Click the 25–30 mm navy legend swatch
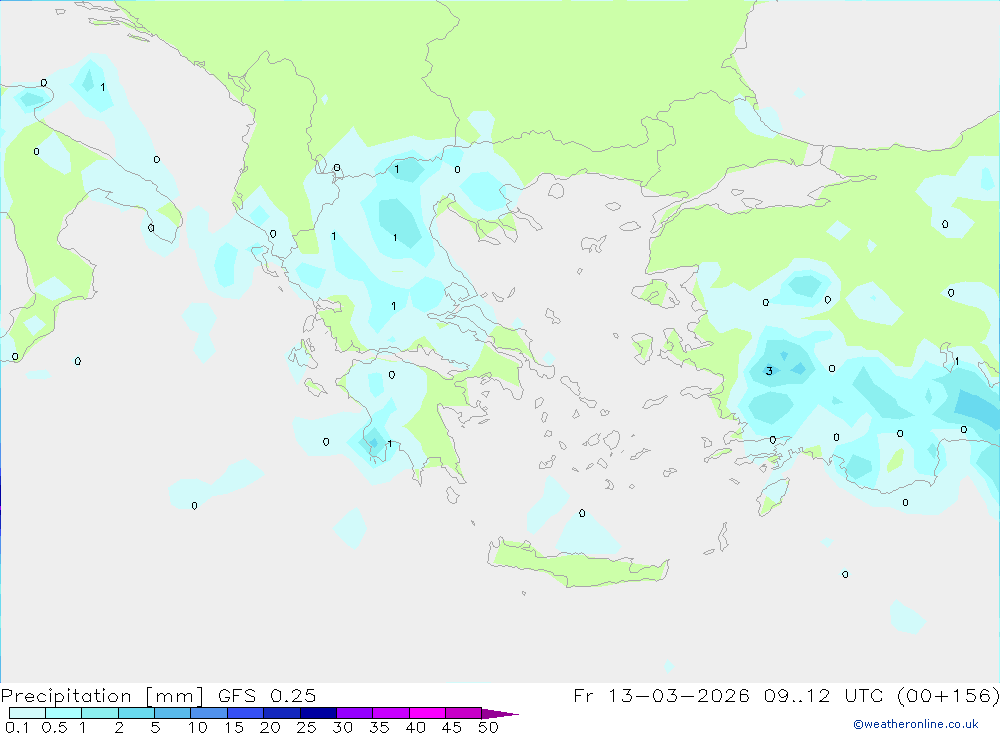This screenshot has height=733, width=1000. tap(318, 713)
